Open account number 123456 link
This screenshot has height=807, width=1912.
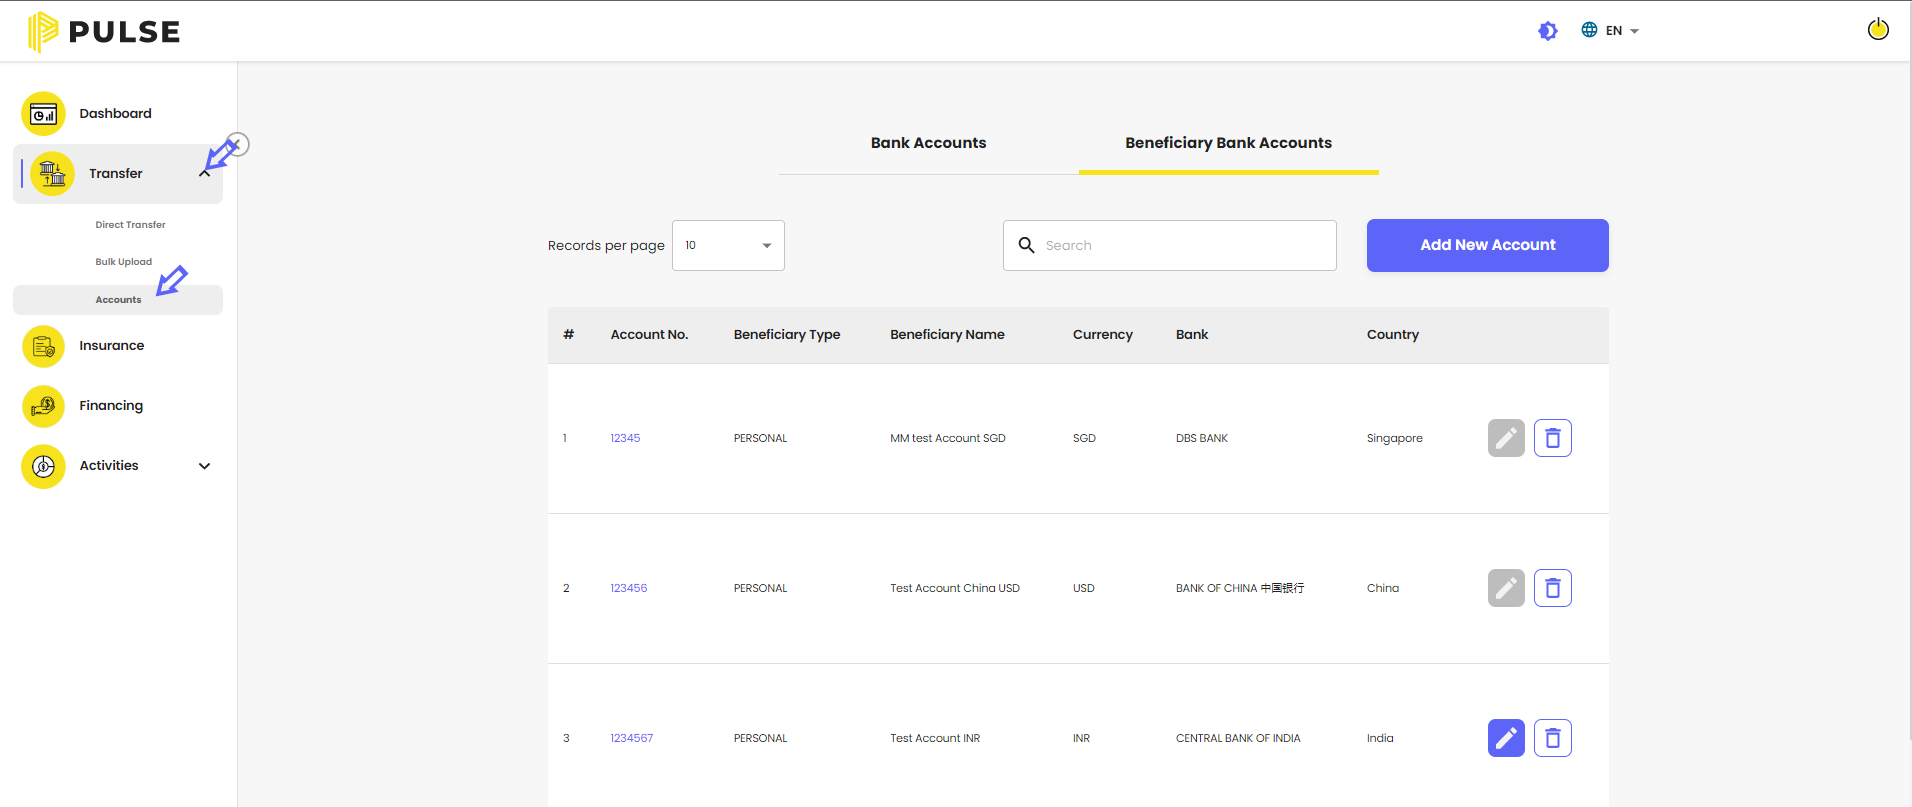click(629, 588)
